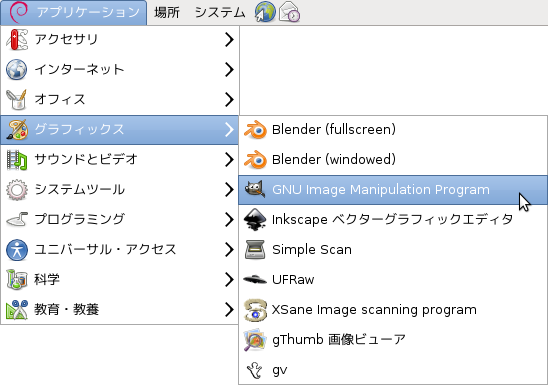Expand the インターネット submenu arrow
The width and height of the screenshot is (548, 385).
pyautogui.click(x=229, y=70)
